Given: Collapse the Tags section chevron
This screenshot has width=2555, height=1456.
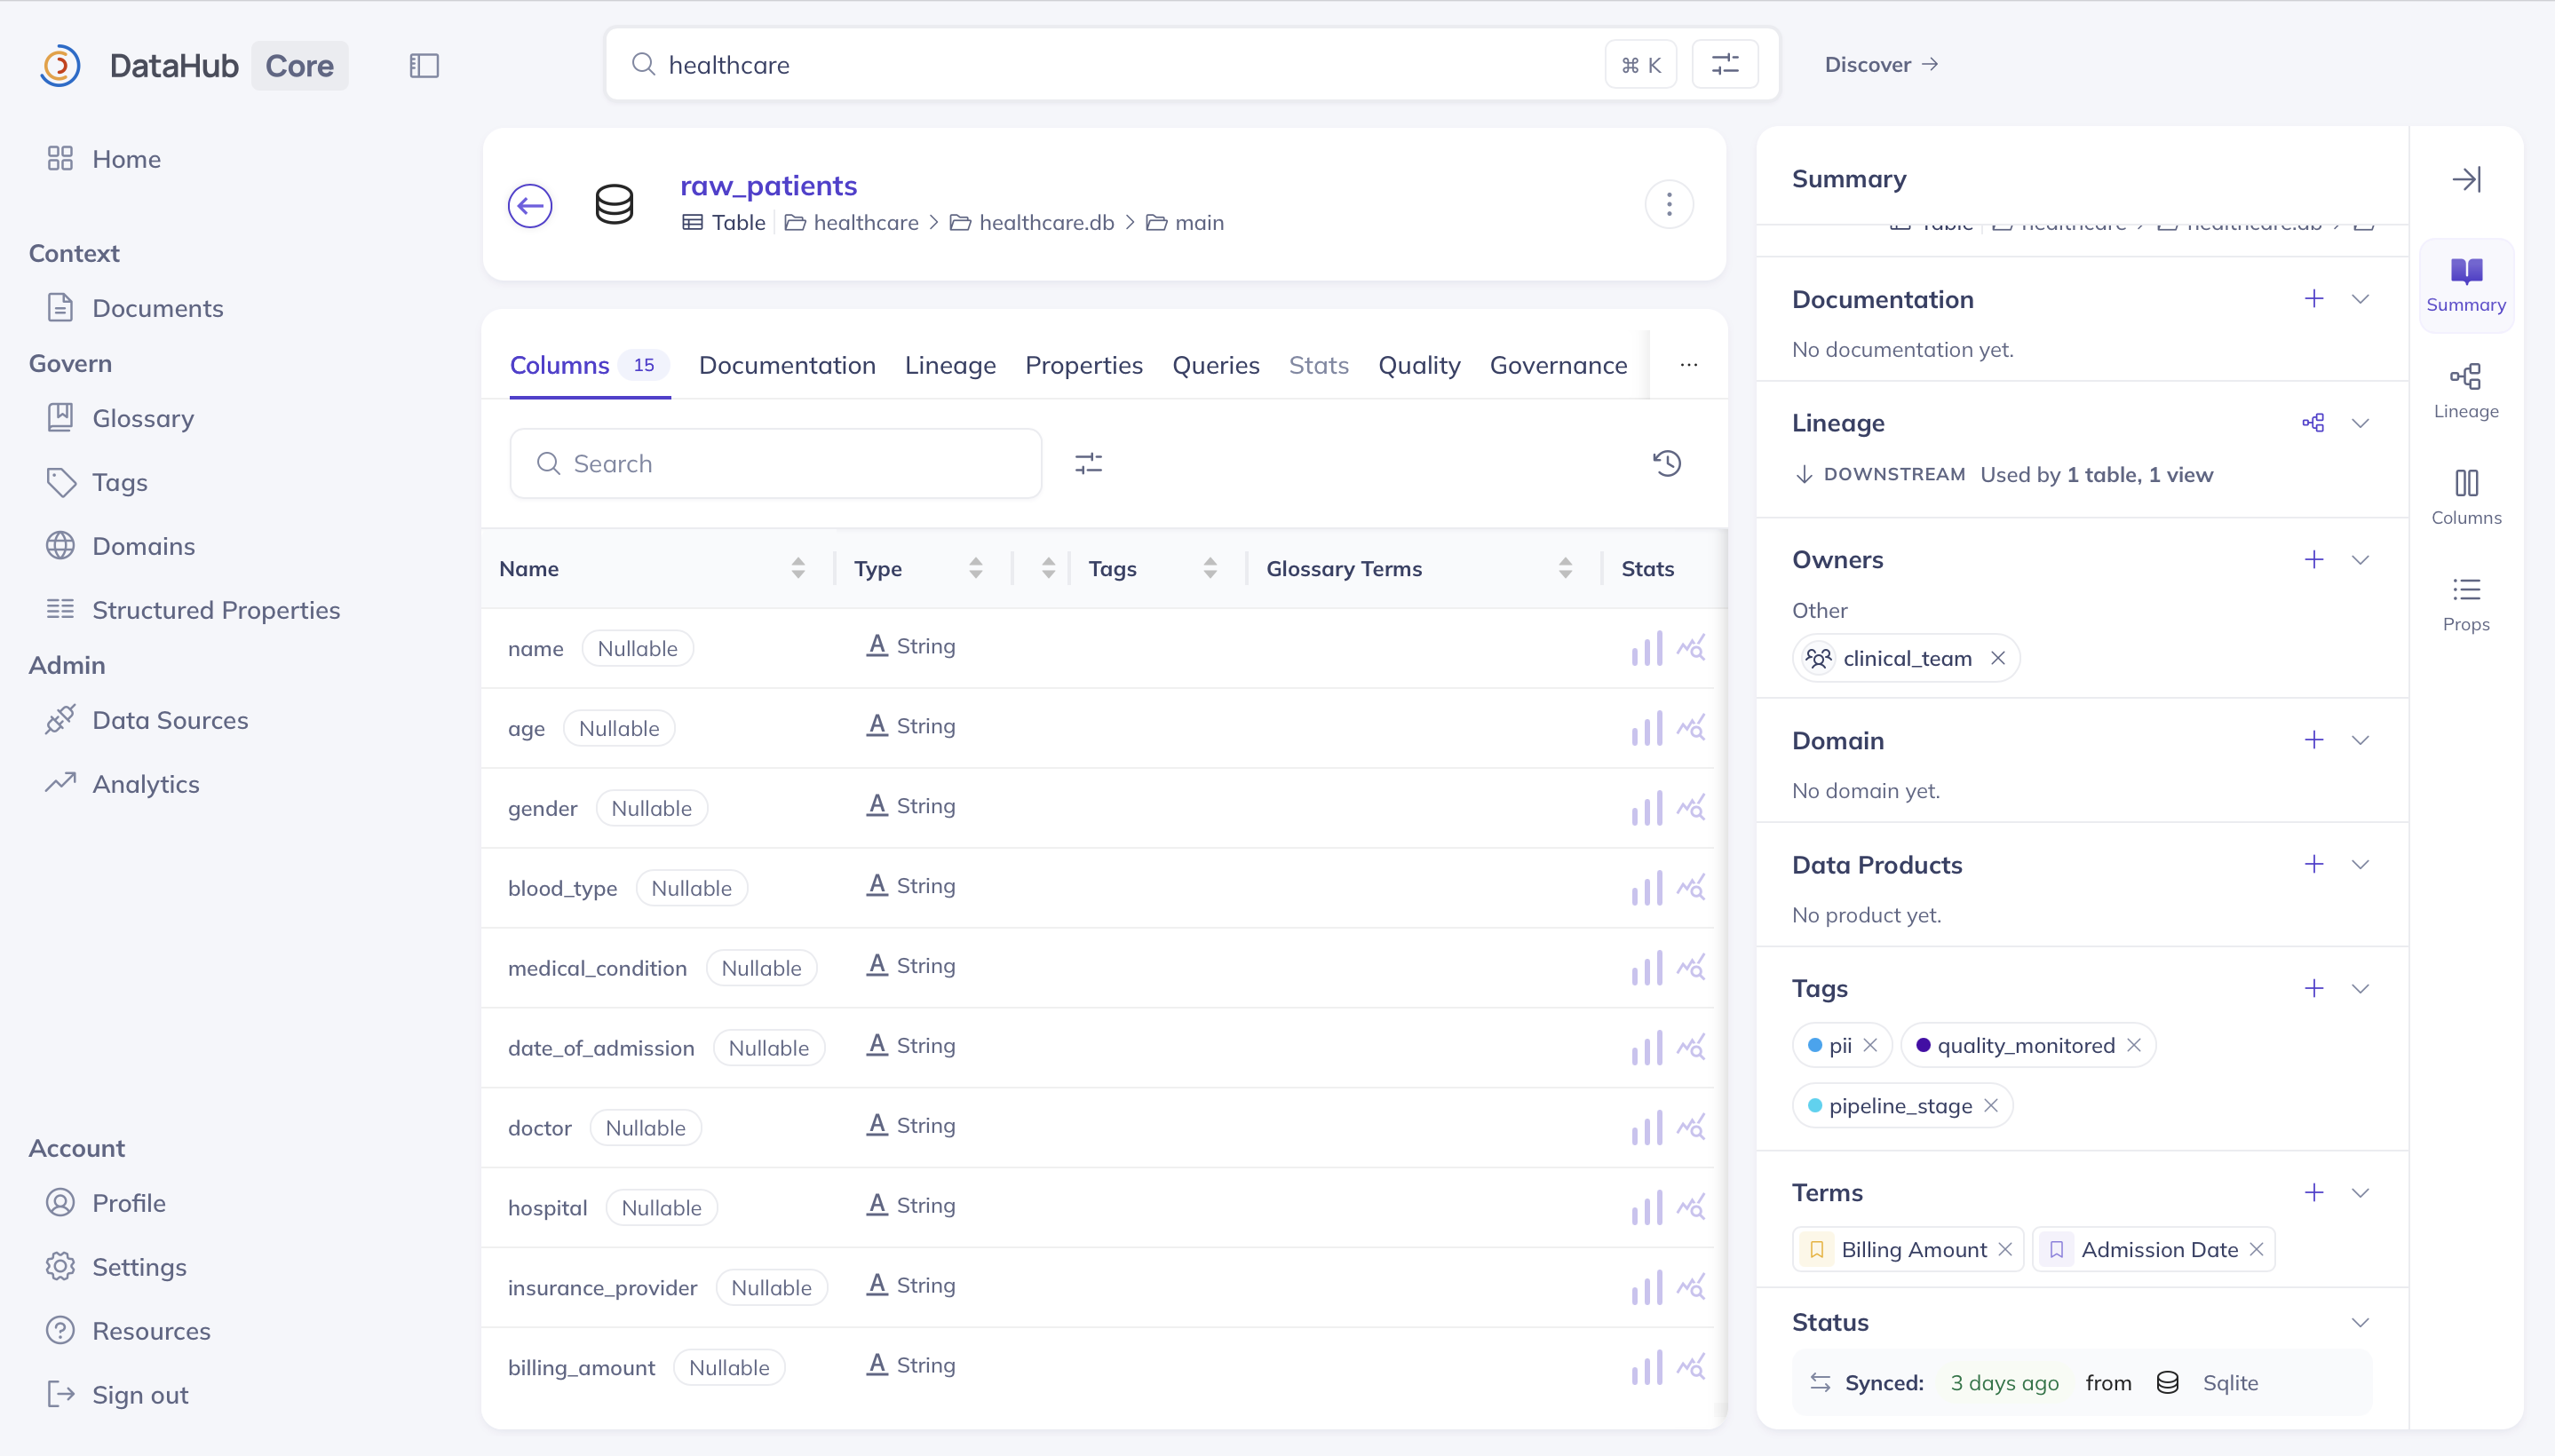Looking at the screenshot, I should coord(2360,989).
